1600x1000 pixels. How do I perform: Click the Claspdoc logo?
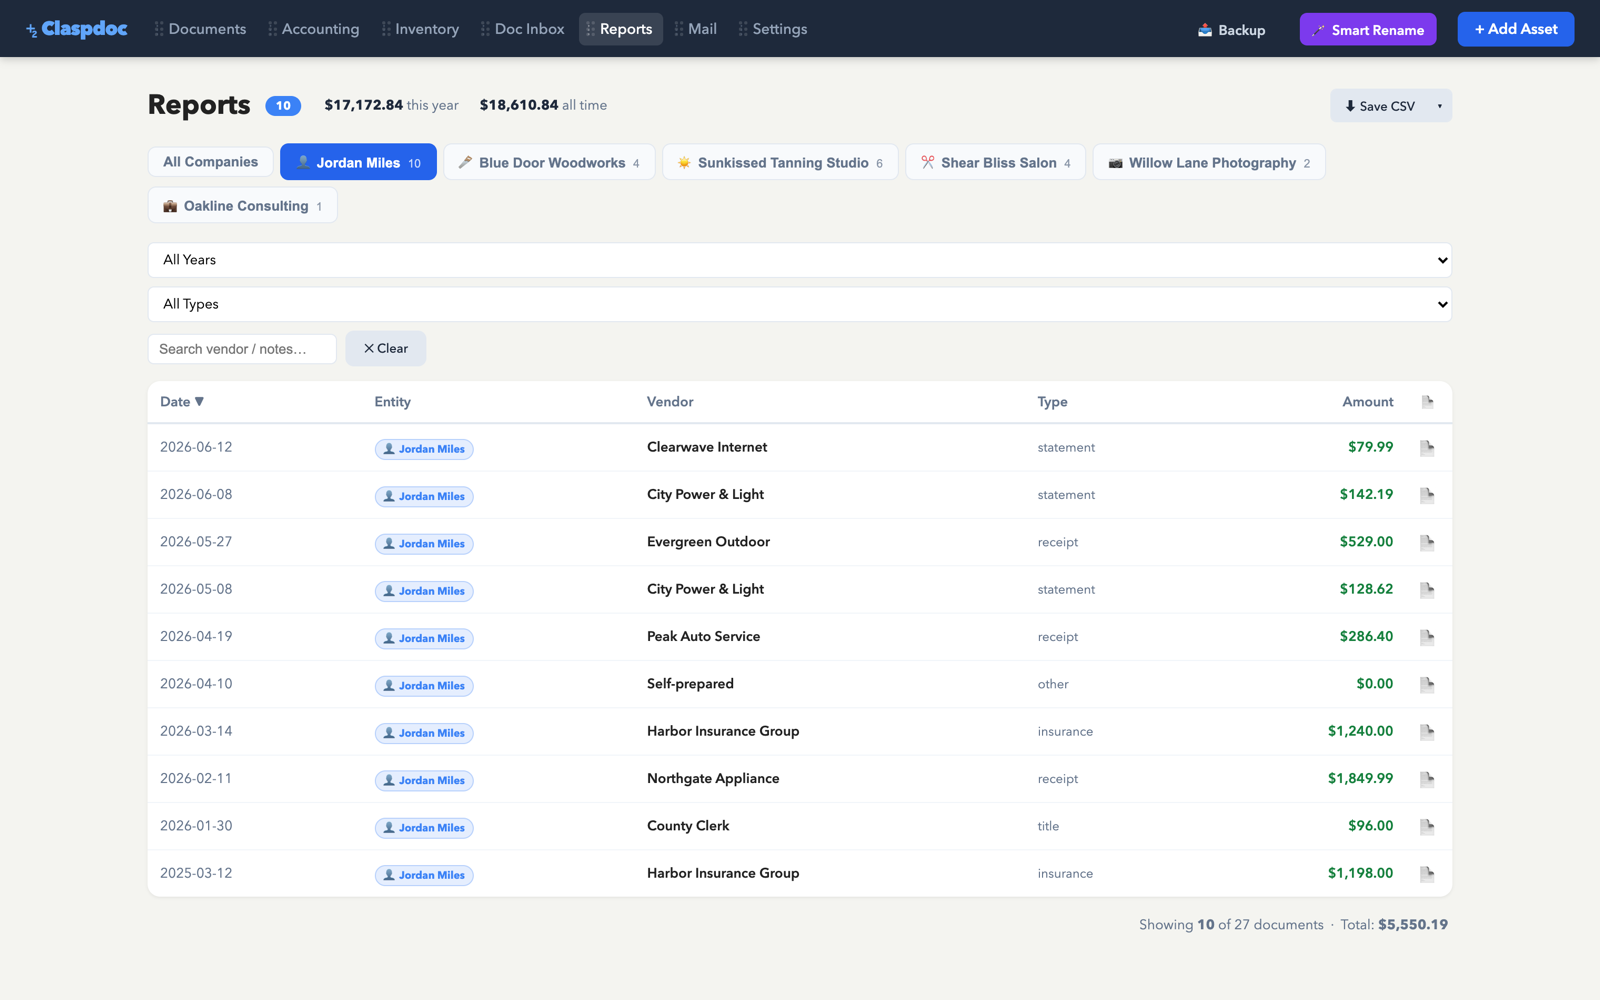(77, 29)
